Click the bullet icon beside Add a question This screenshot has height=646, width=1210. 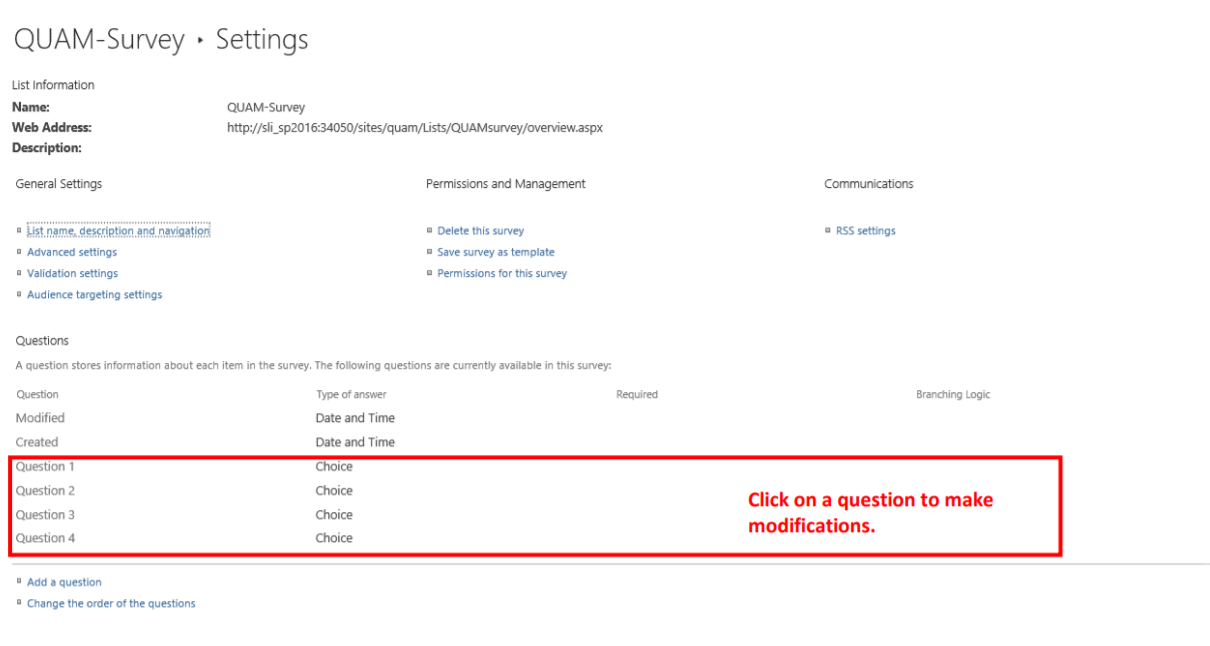(19, 581)
